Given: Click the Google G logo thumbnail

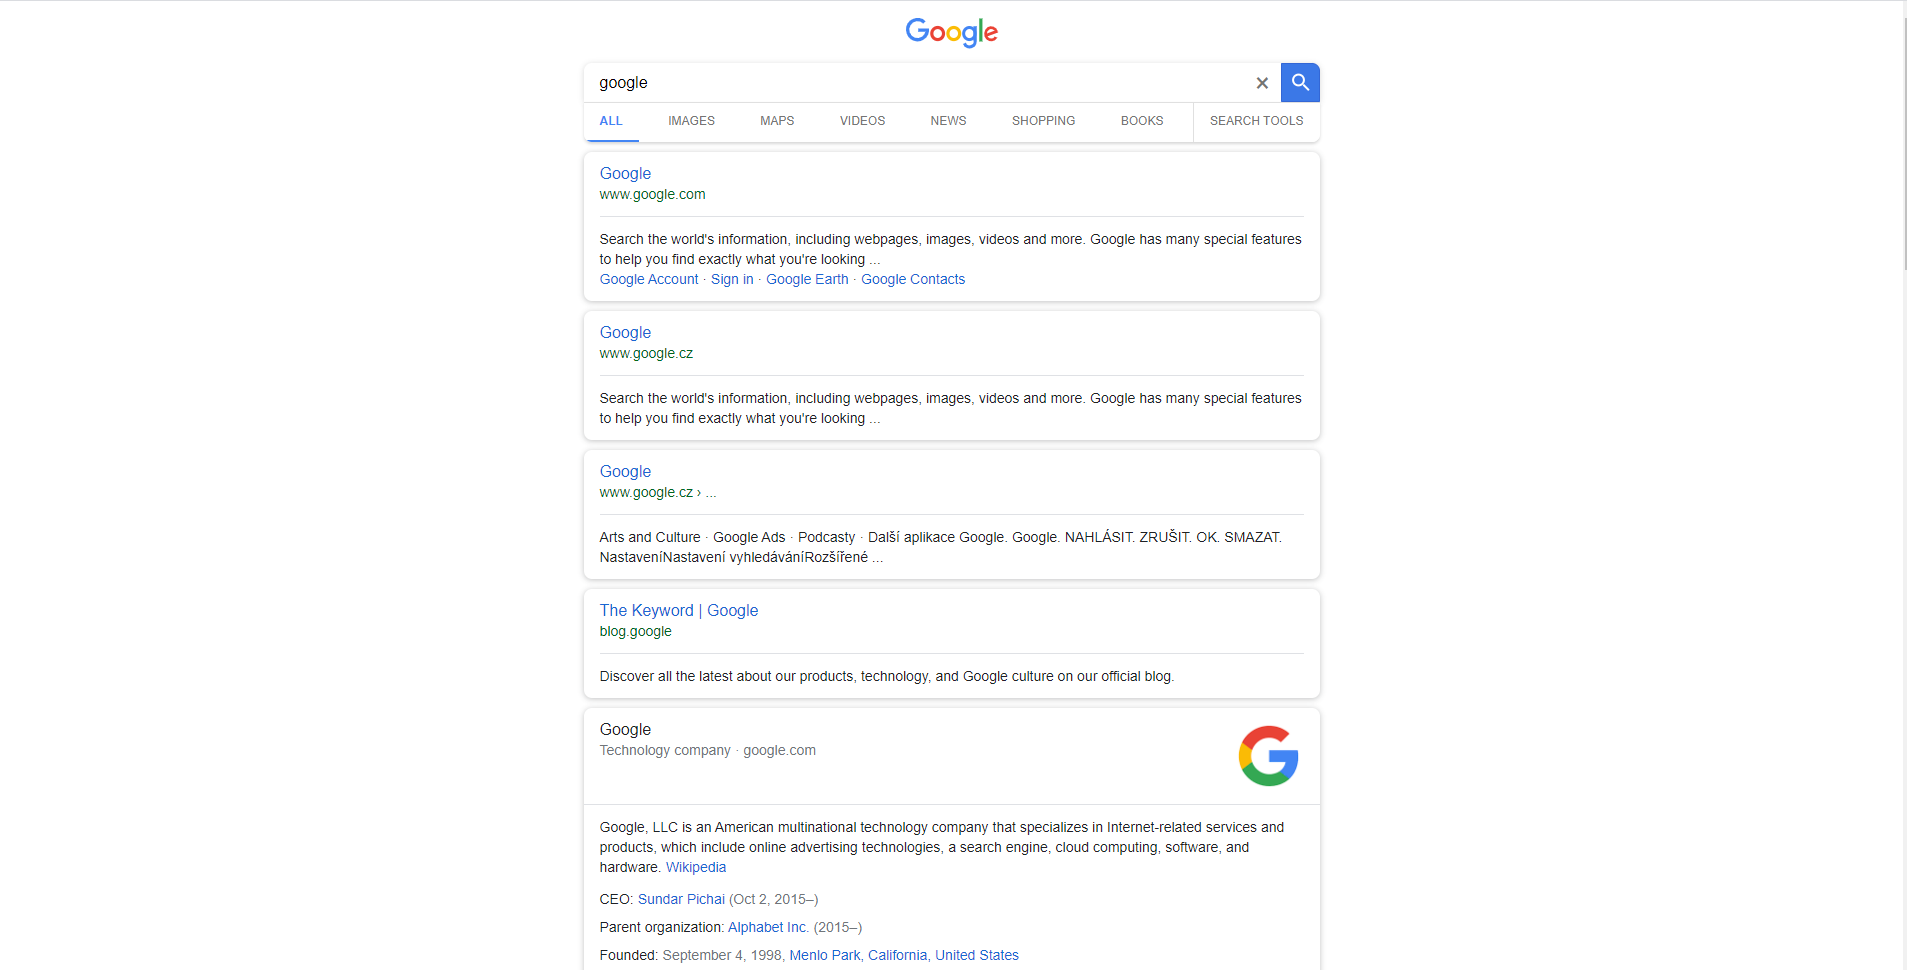Looking at the screenshot, I should pos(1268,756).
